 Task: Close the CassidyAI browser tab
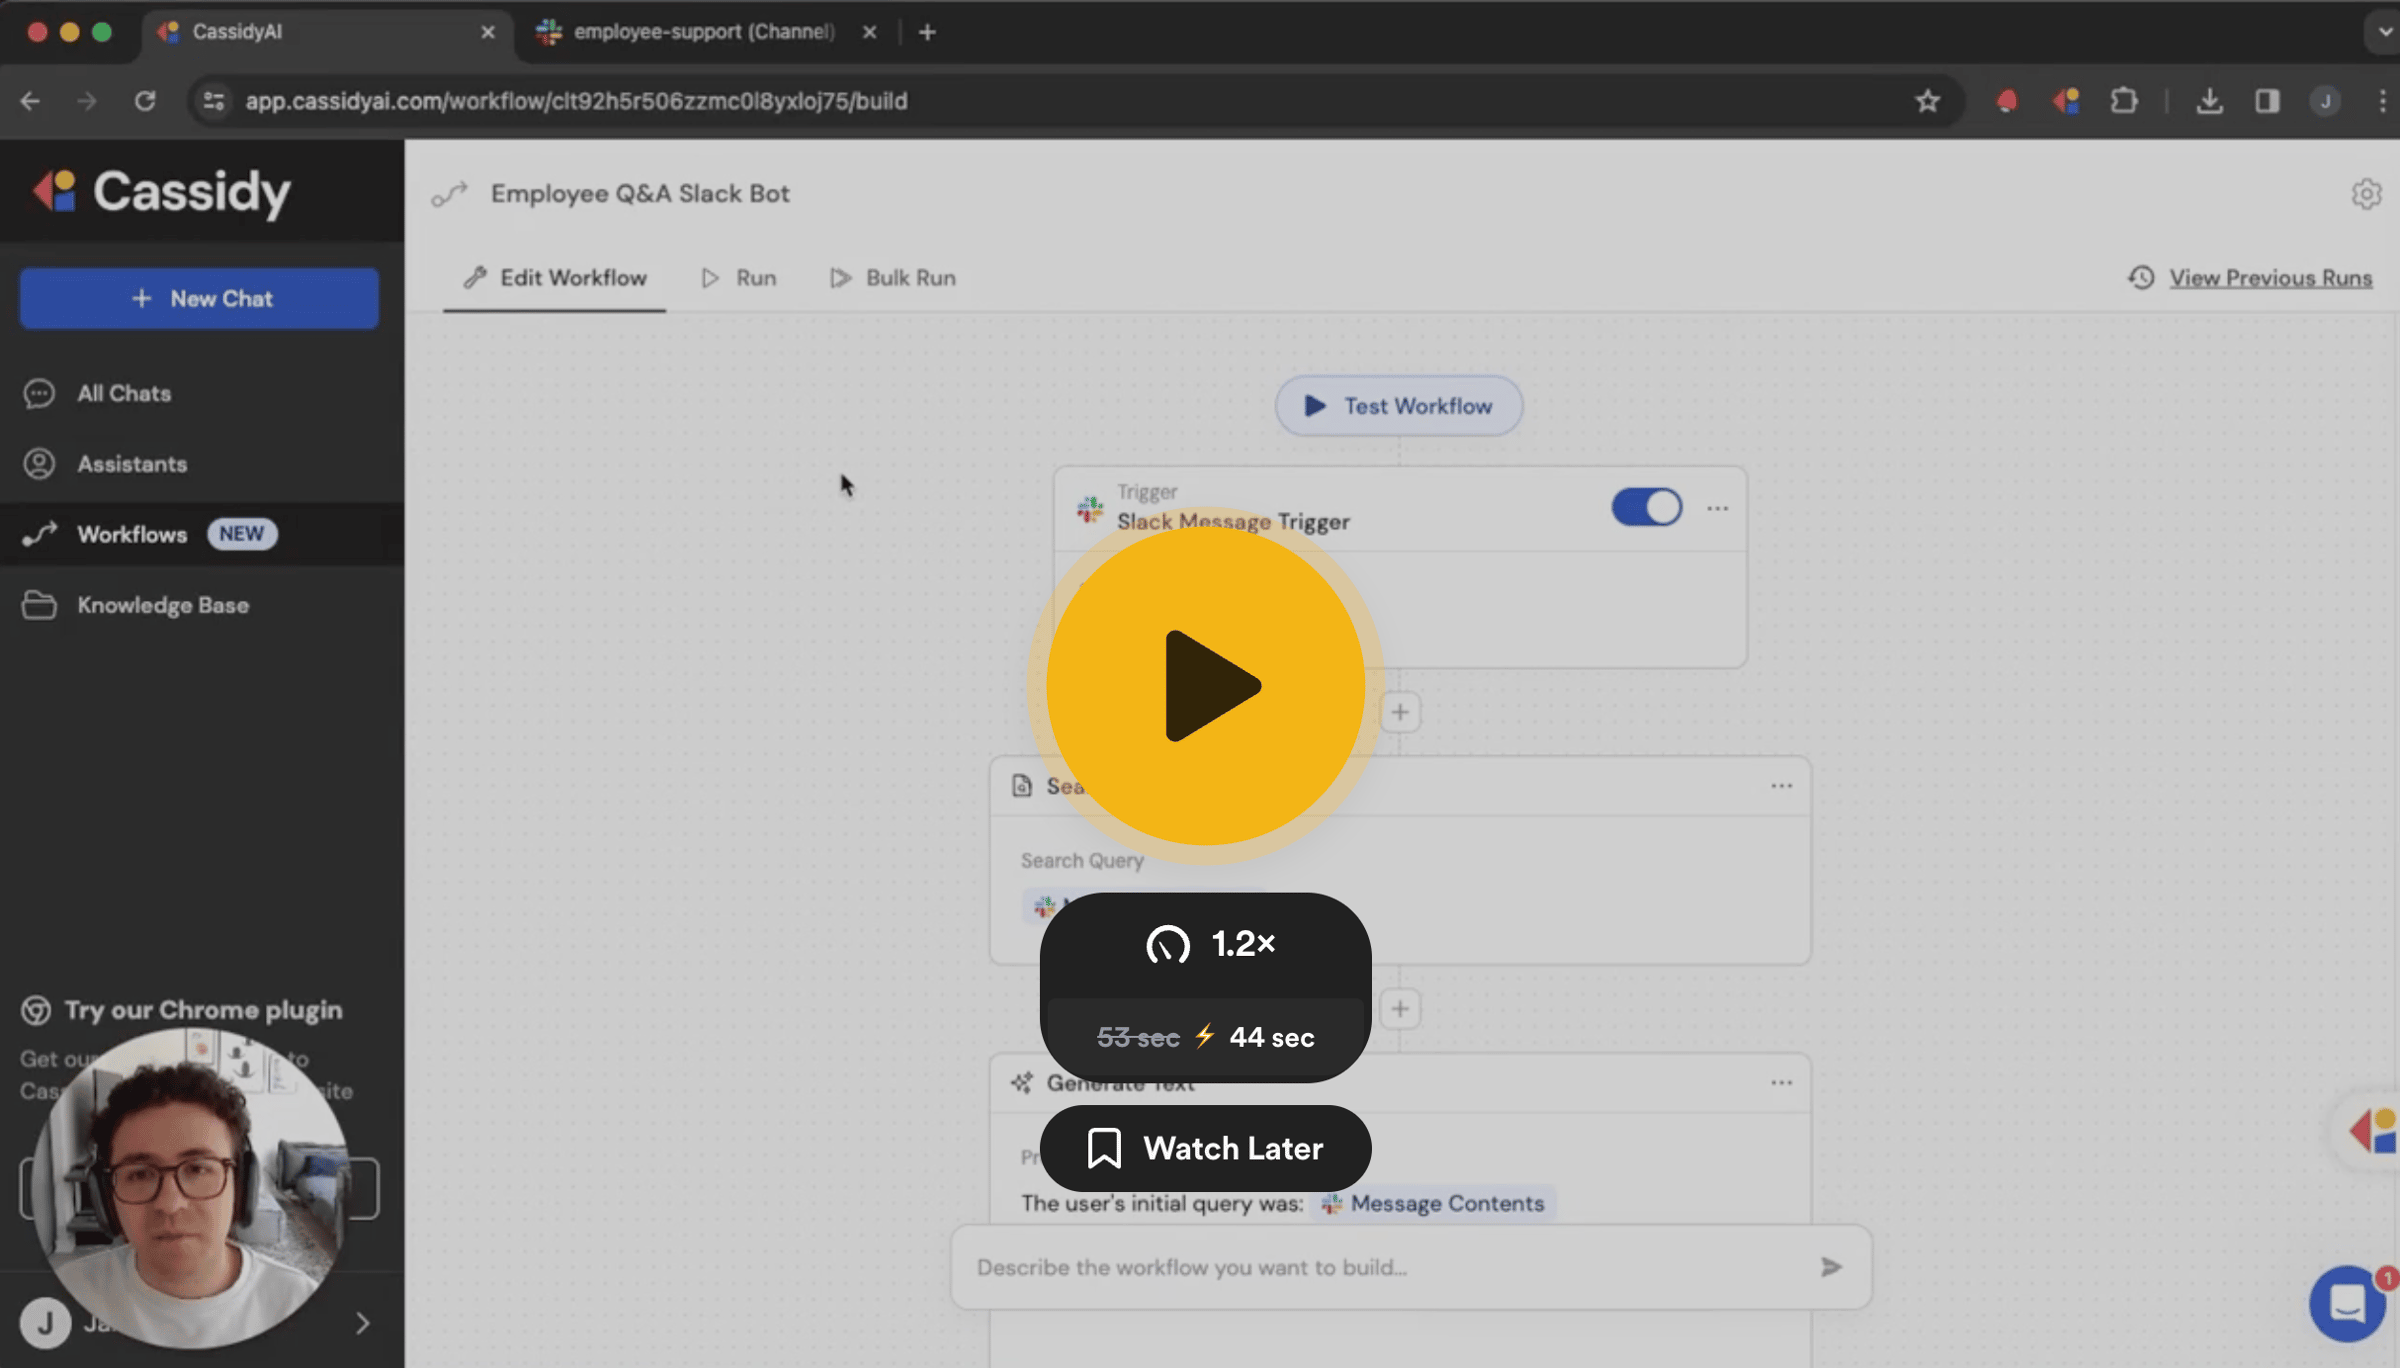488,32
